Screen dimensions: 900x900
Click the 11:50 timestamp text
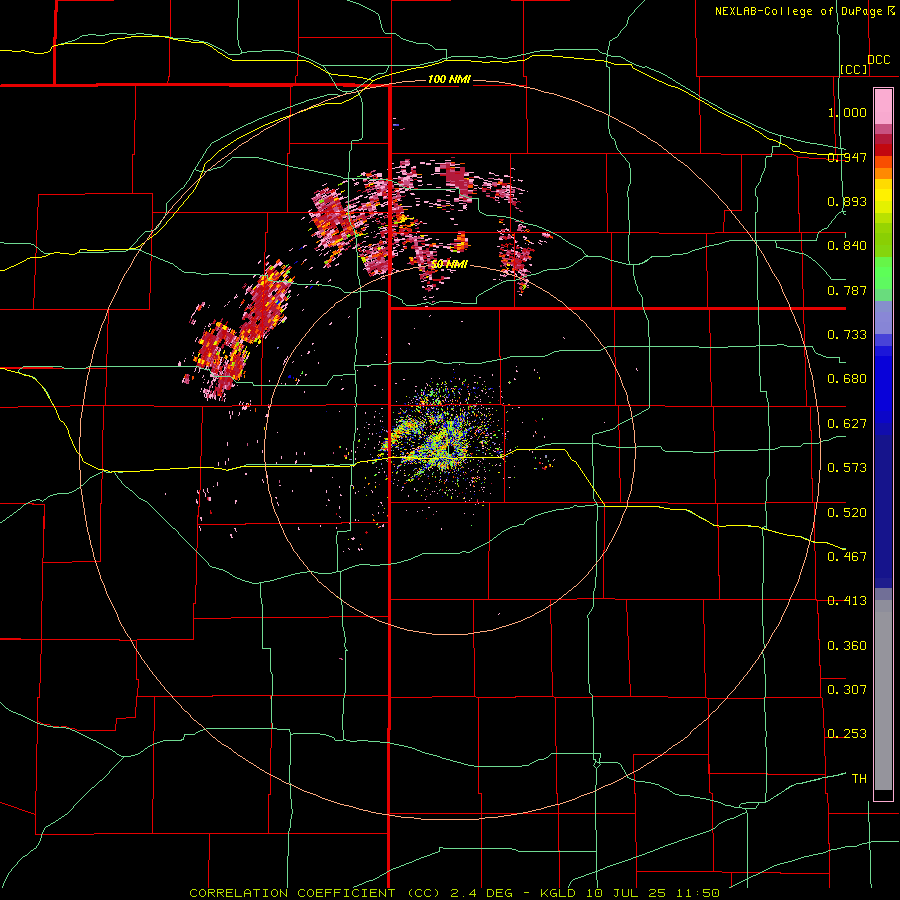[x=697, y=893]
